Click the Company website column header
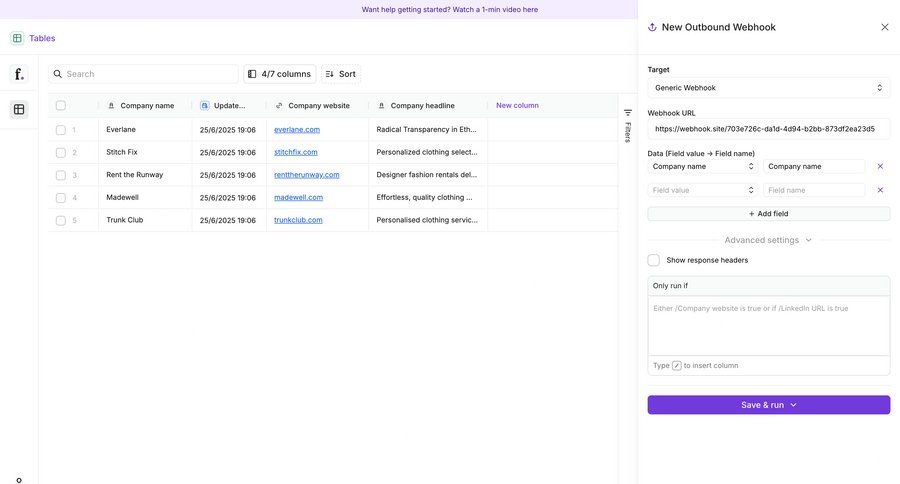This screenshot has width=900, height=484. tap(317, 106)
